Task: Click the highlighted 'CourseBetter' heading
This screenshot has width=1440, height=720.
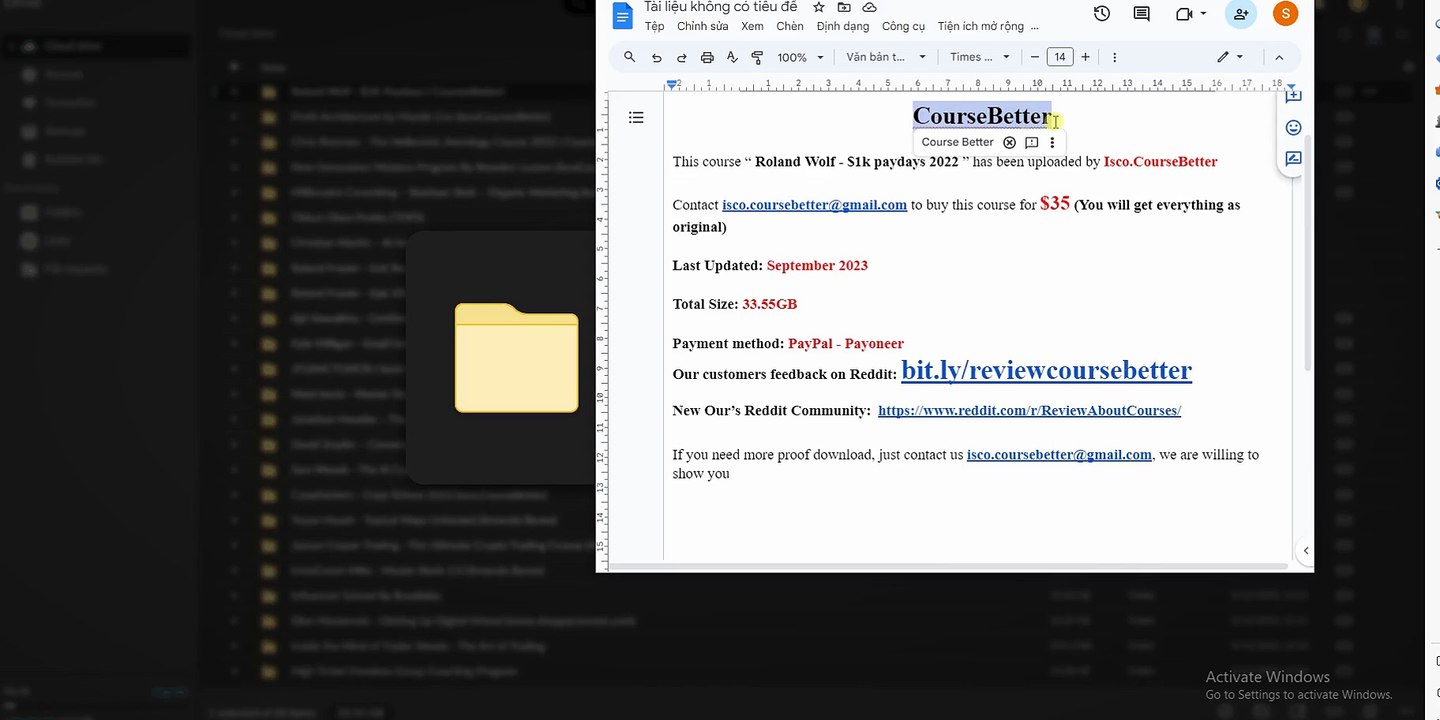Action: pyautogui.click(x=982, y=116)
